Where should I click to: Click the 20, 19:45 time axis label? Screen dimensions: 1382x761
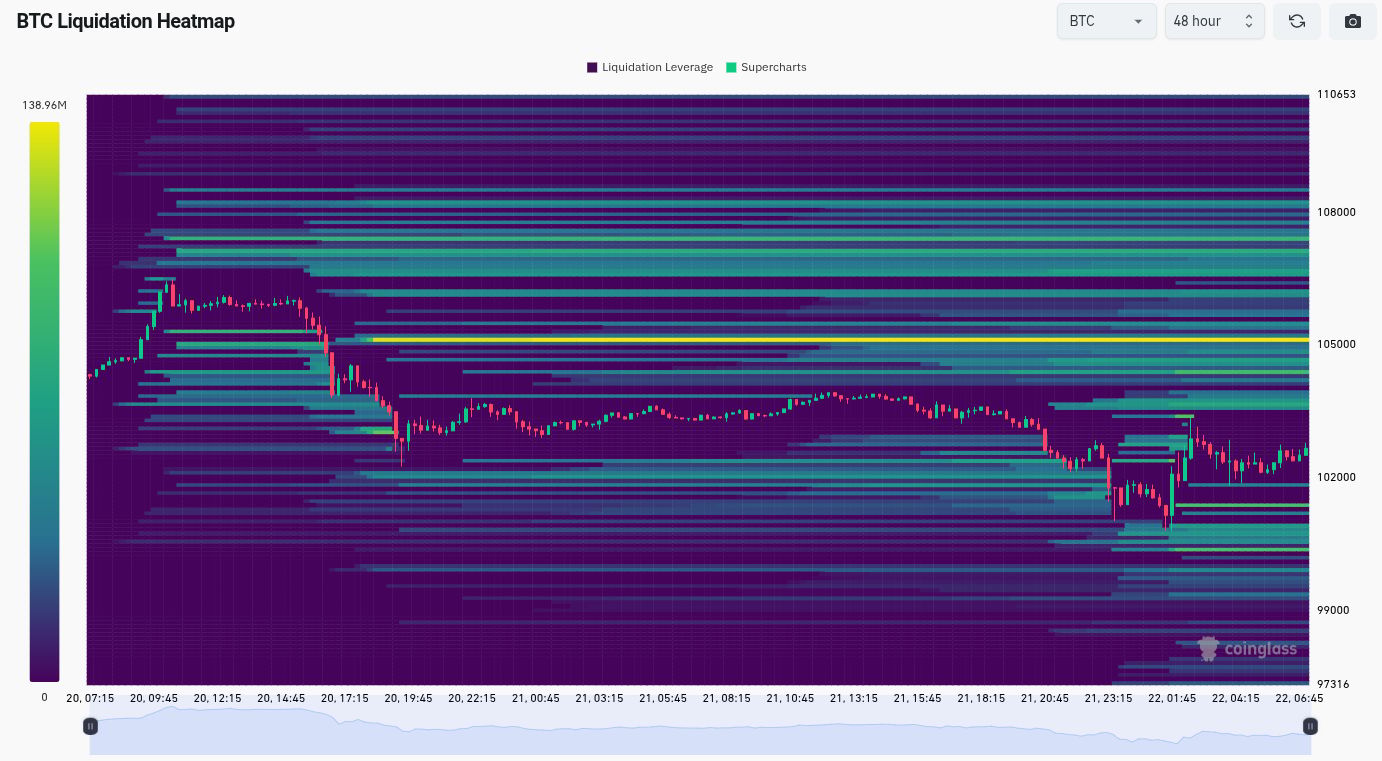[409, 698]
